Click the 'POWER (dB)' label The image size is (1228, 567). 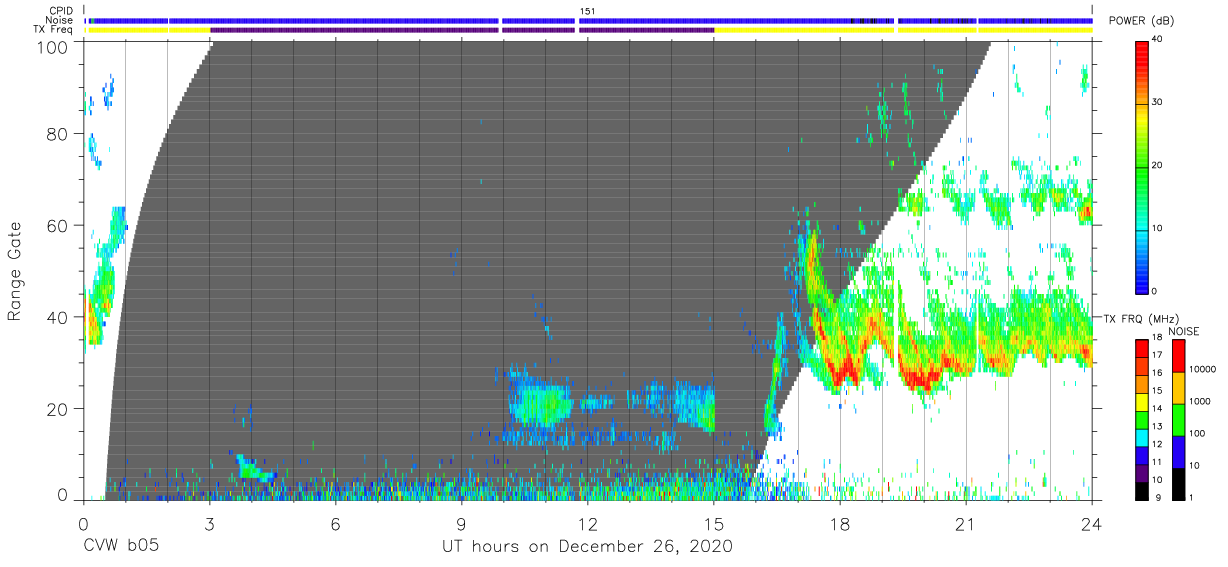pyautogui.click(x=1141, y=21)
